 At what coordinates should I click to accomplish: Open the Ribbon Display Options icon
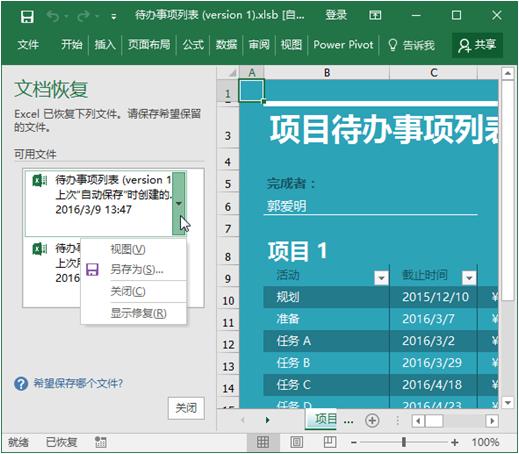click(x=375, y=15)
